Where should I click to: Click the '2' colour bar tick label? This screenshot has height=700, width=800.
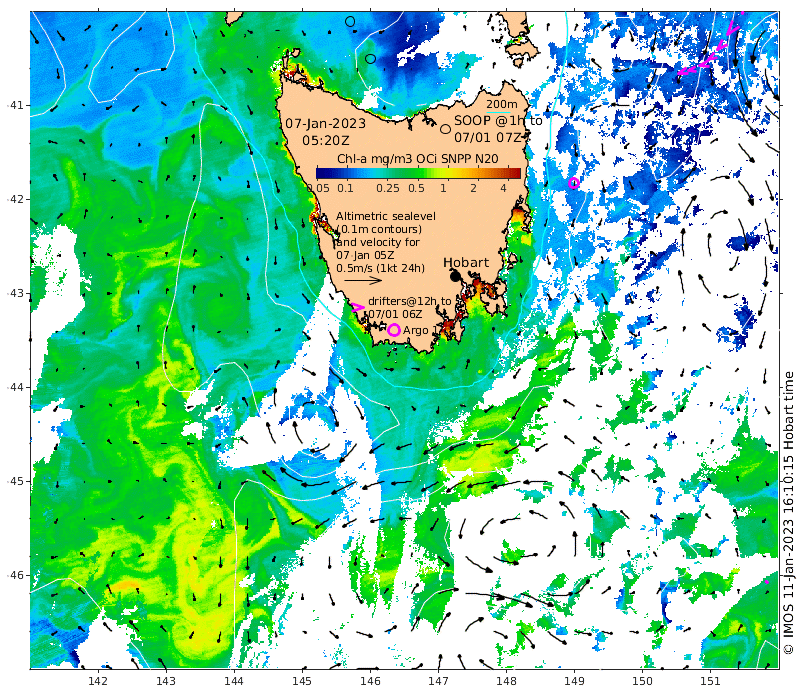pyautogui.click(x=473, y=188)
